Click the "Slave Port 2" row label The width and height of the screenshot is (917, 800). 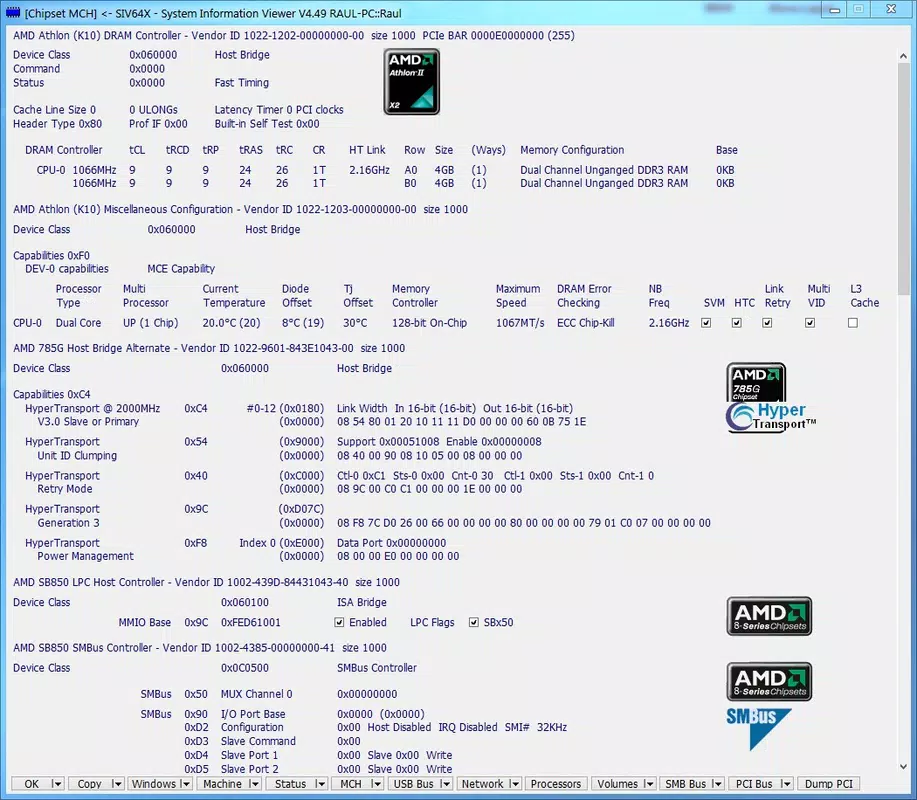point(250,769)
